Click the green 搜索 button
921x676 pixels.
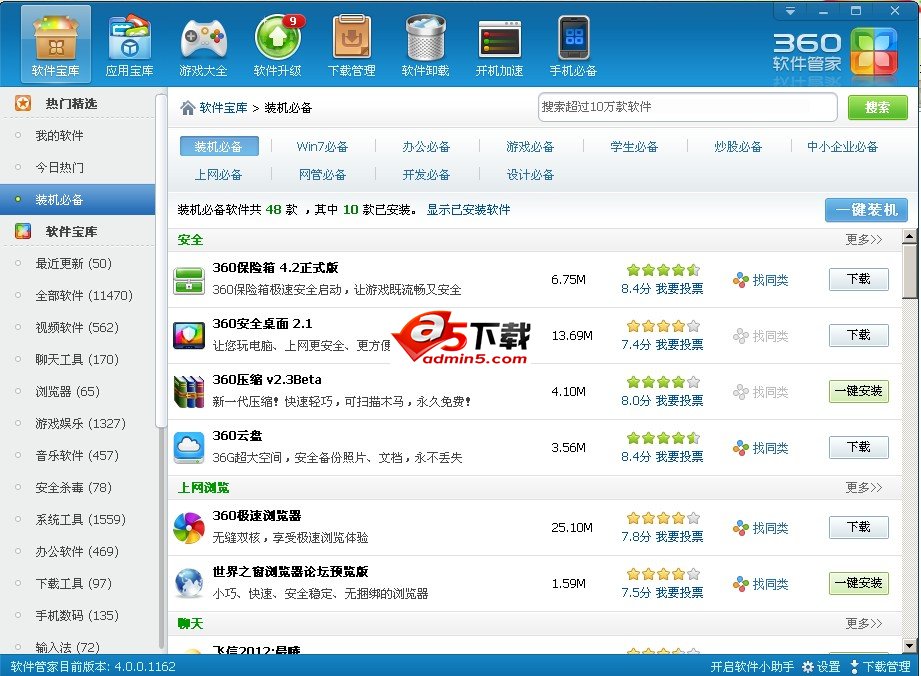click(x=878, y=107)
